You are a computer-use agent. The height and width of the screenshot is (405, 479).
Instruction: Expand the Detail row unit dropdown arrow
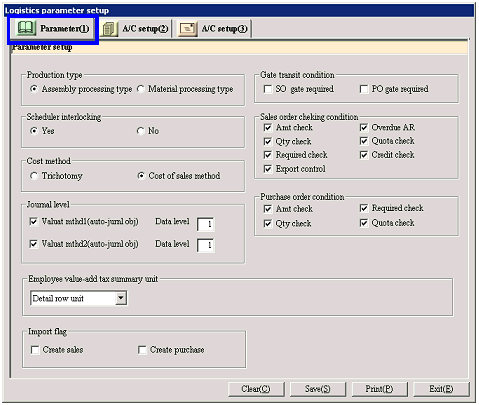[x=121, y=298]
